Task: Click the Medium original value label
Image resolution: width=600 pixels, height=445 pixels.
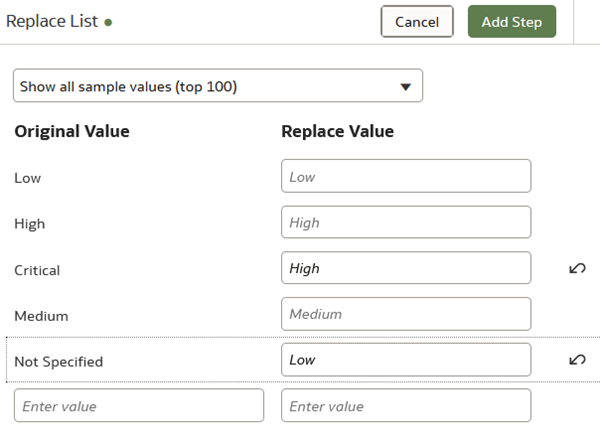Action: [x=40, y=316]
